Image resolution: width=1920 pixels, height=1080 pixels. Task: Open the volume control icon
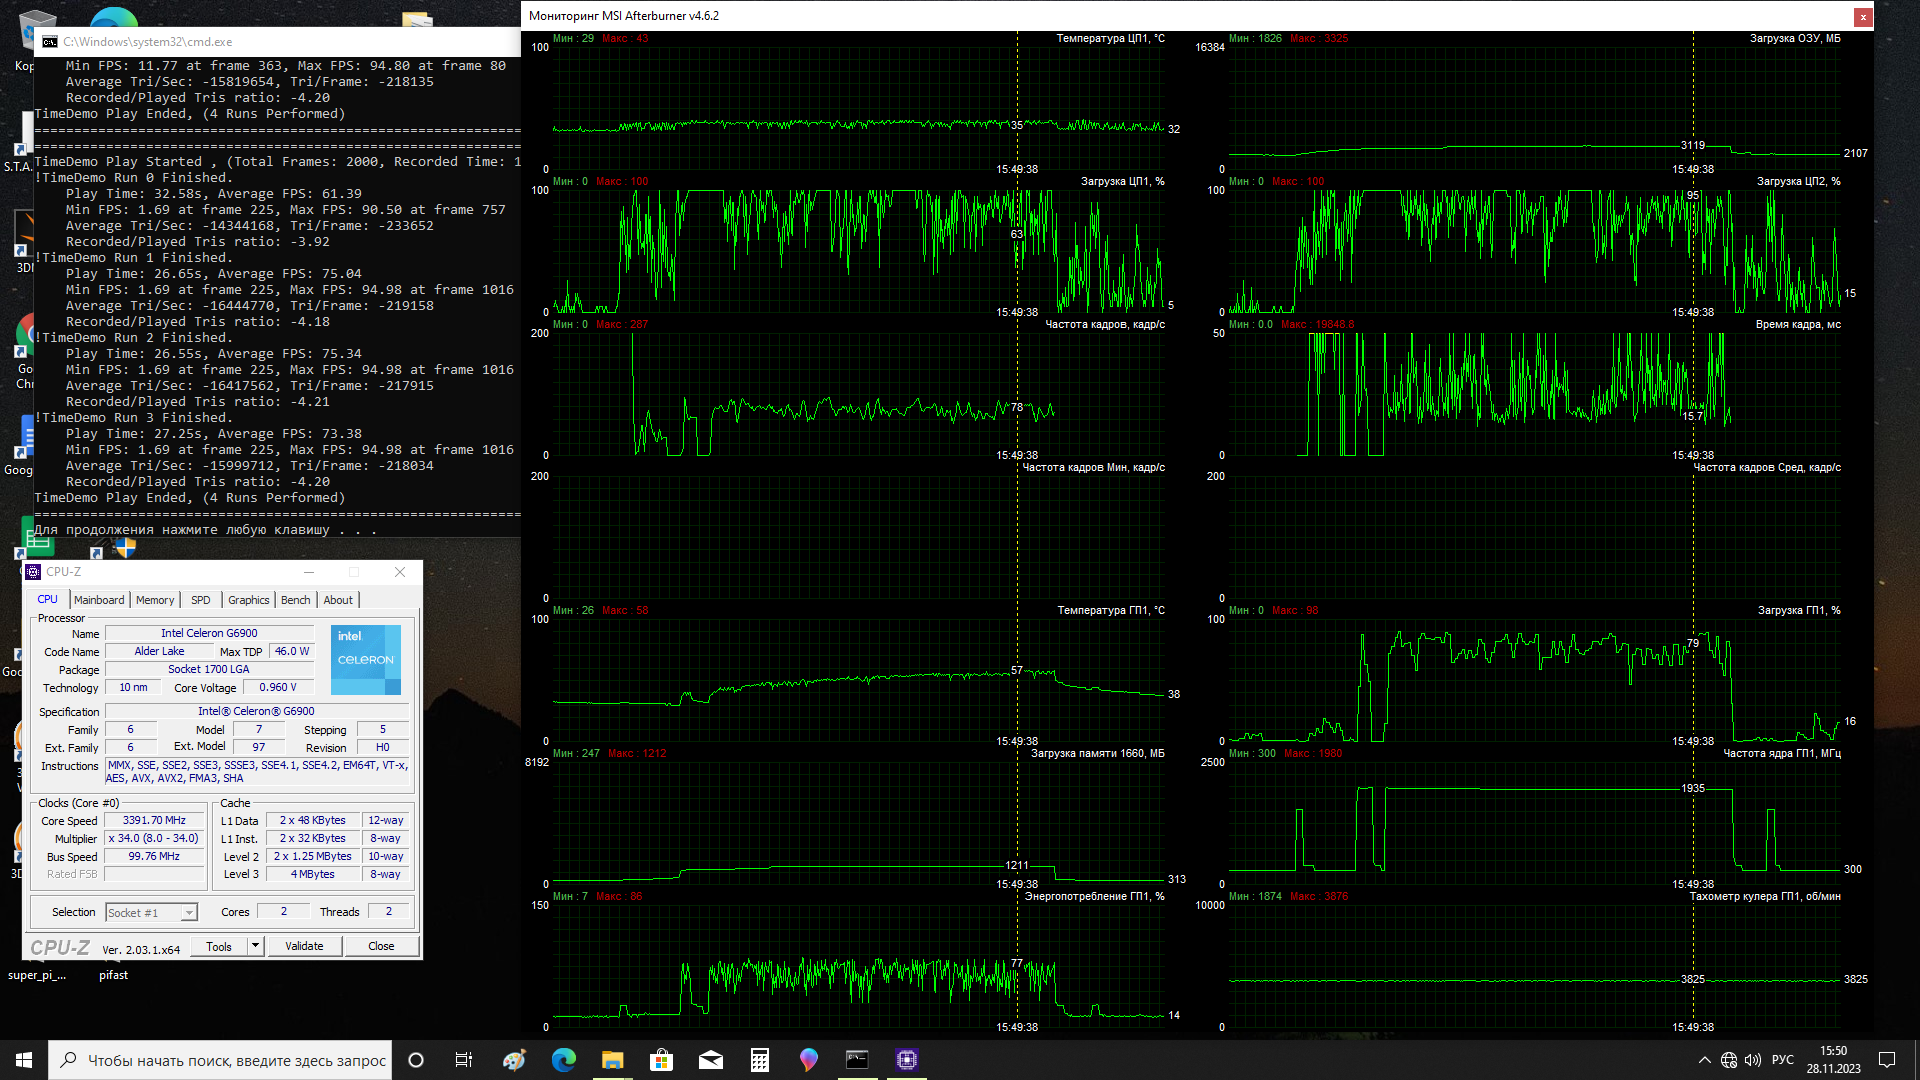pyautogui.click(x=1753, y=1060)
